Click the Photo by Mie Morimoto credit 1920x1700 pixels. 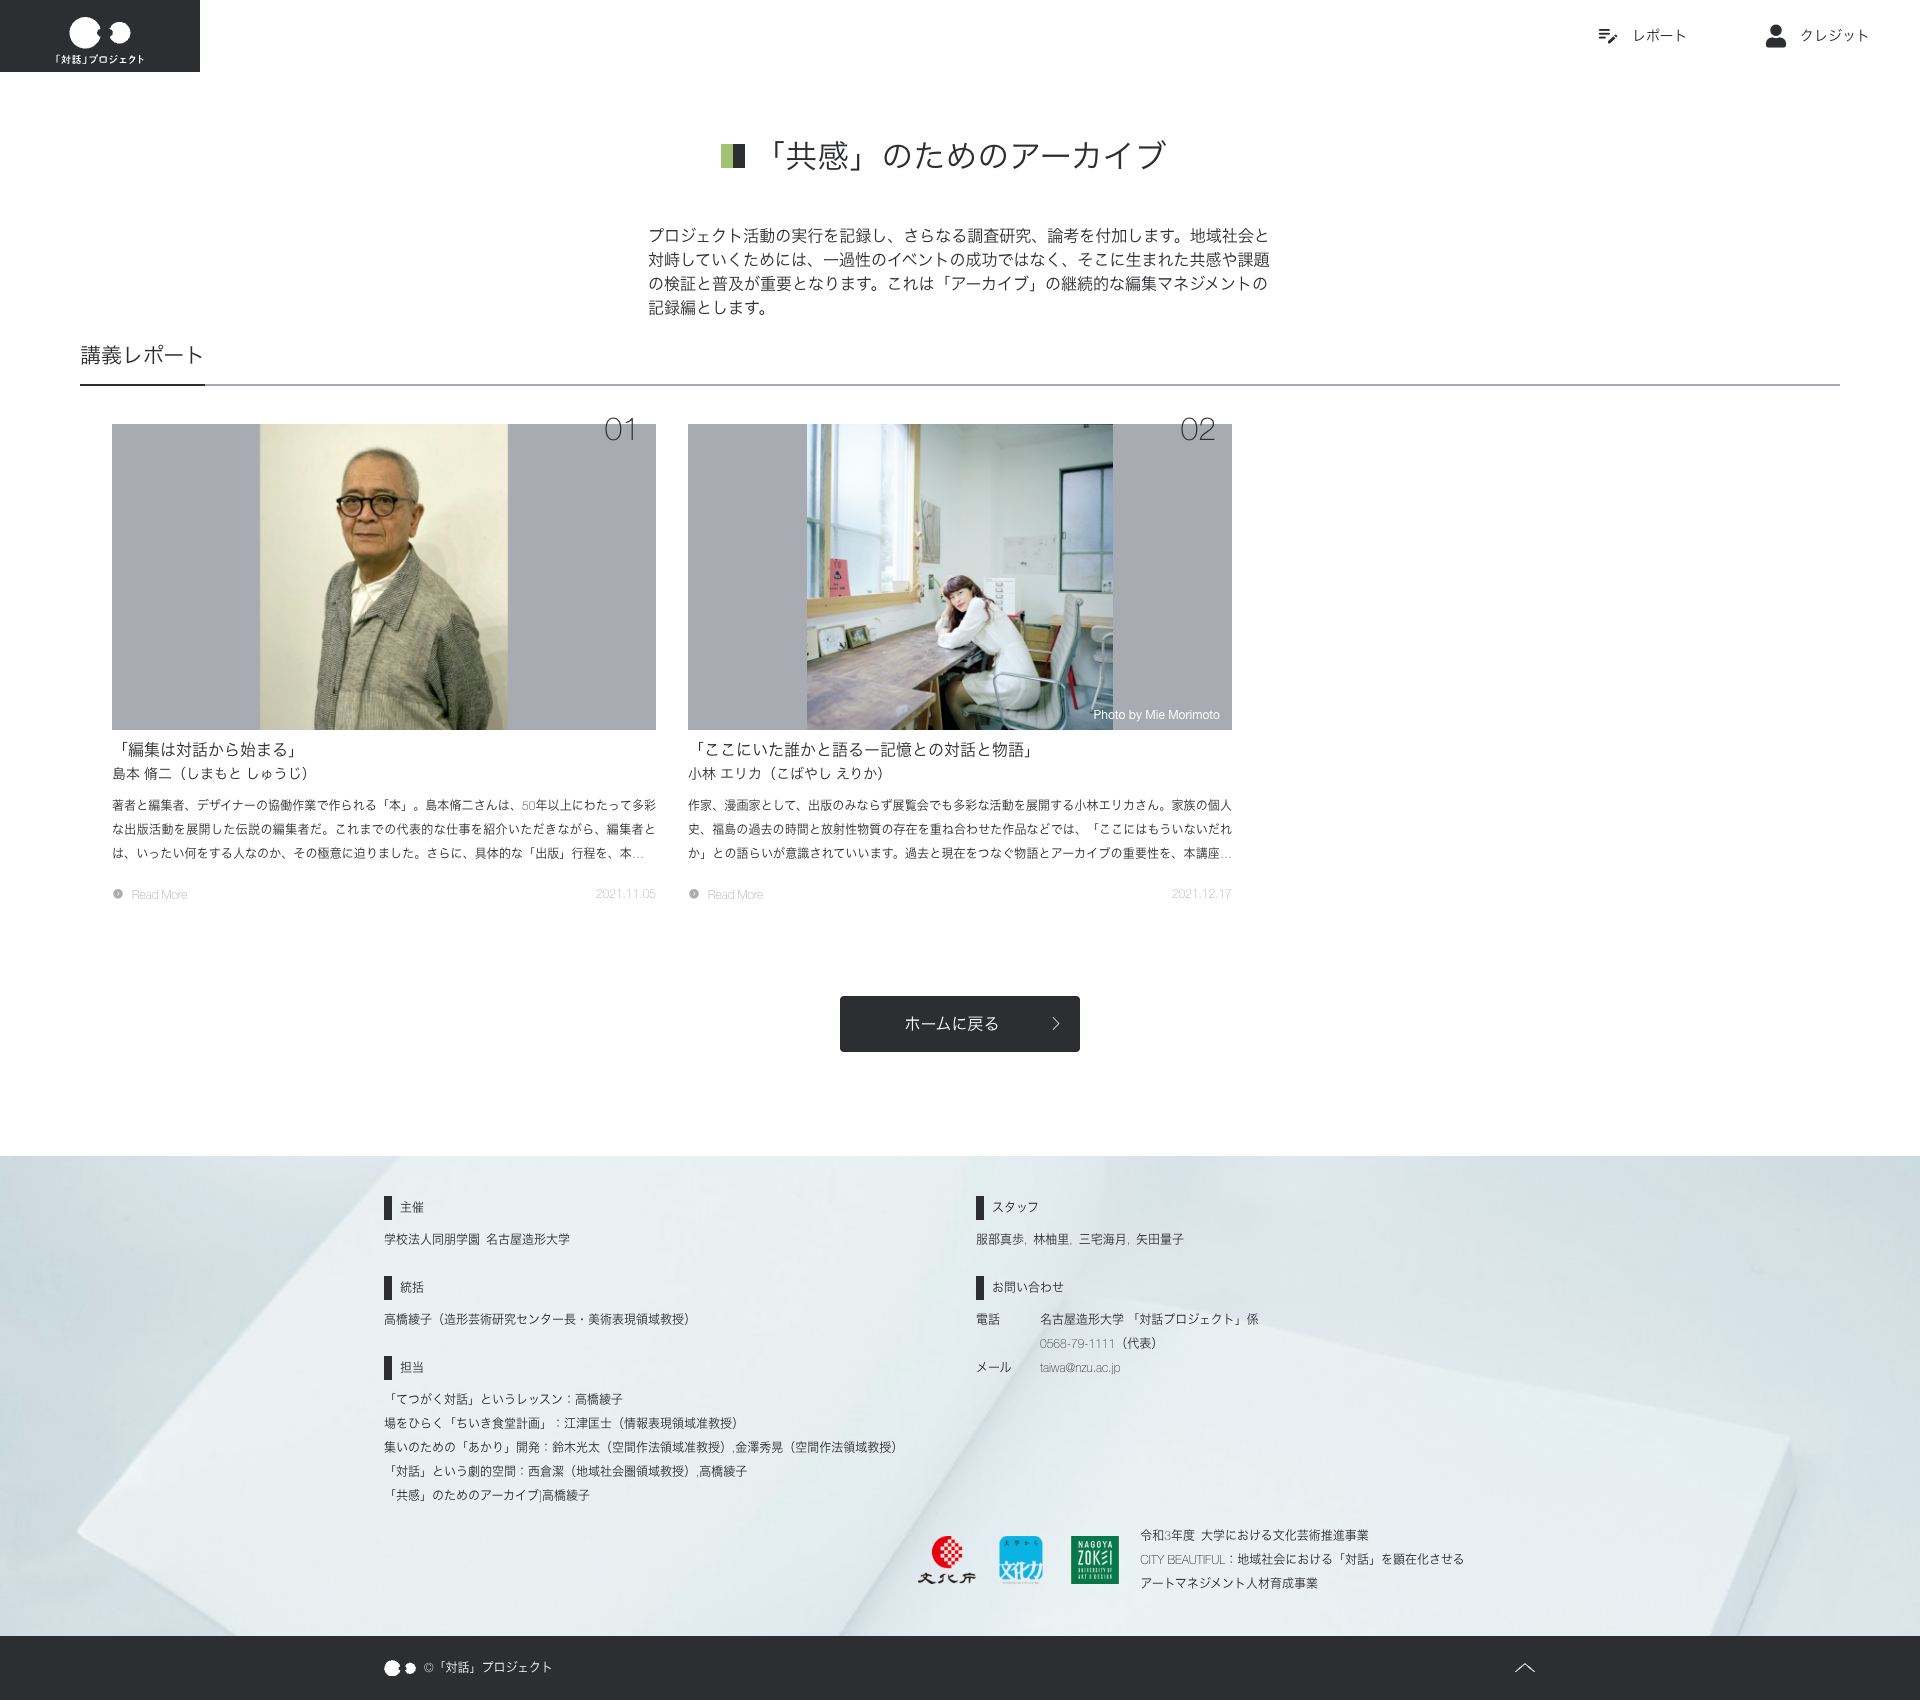pyautogui.click(x=1156, y=715)
